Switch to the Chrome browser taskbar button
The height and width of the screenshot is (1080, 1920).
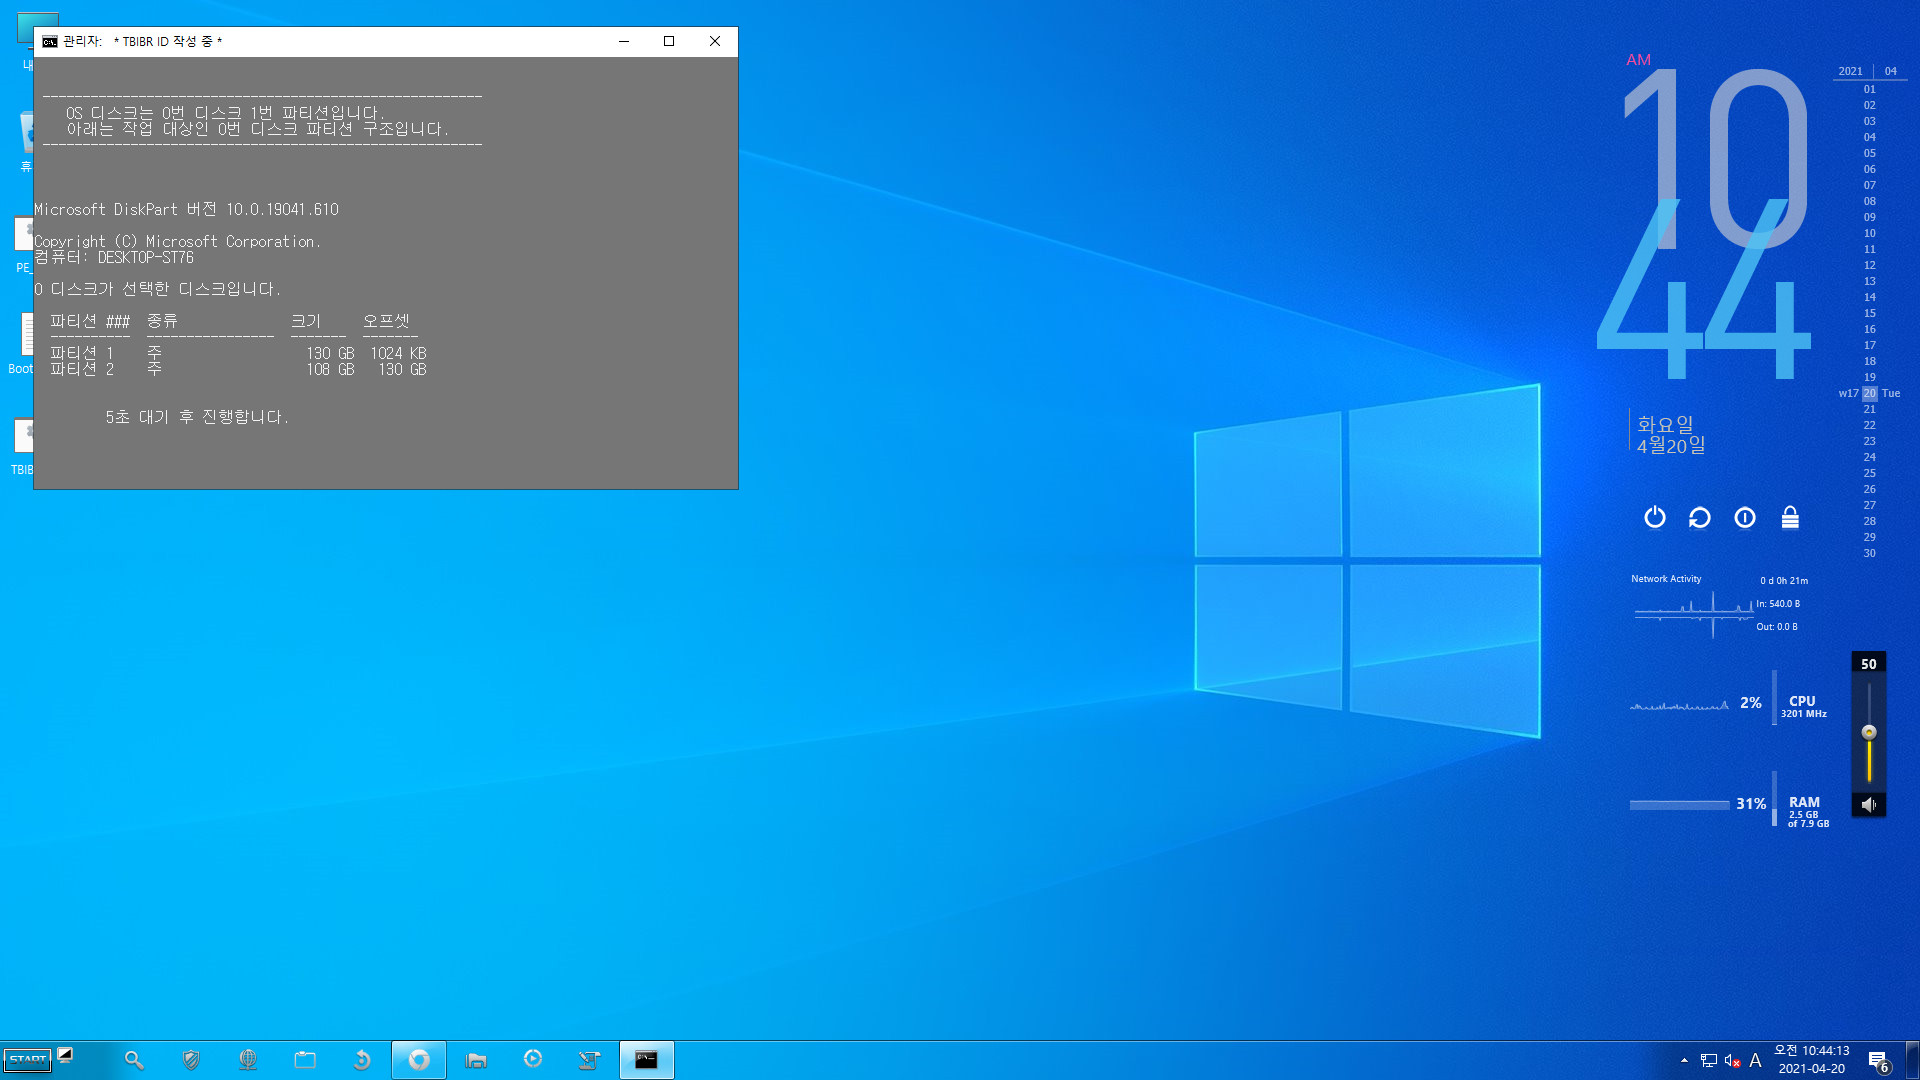pos(419,1060)
